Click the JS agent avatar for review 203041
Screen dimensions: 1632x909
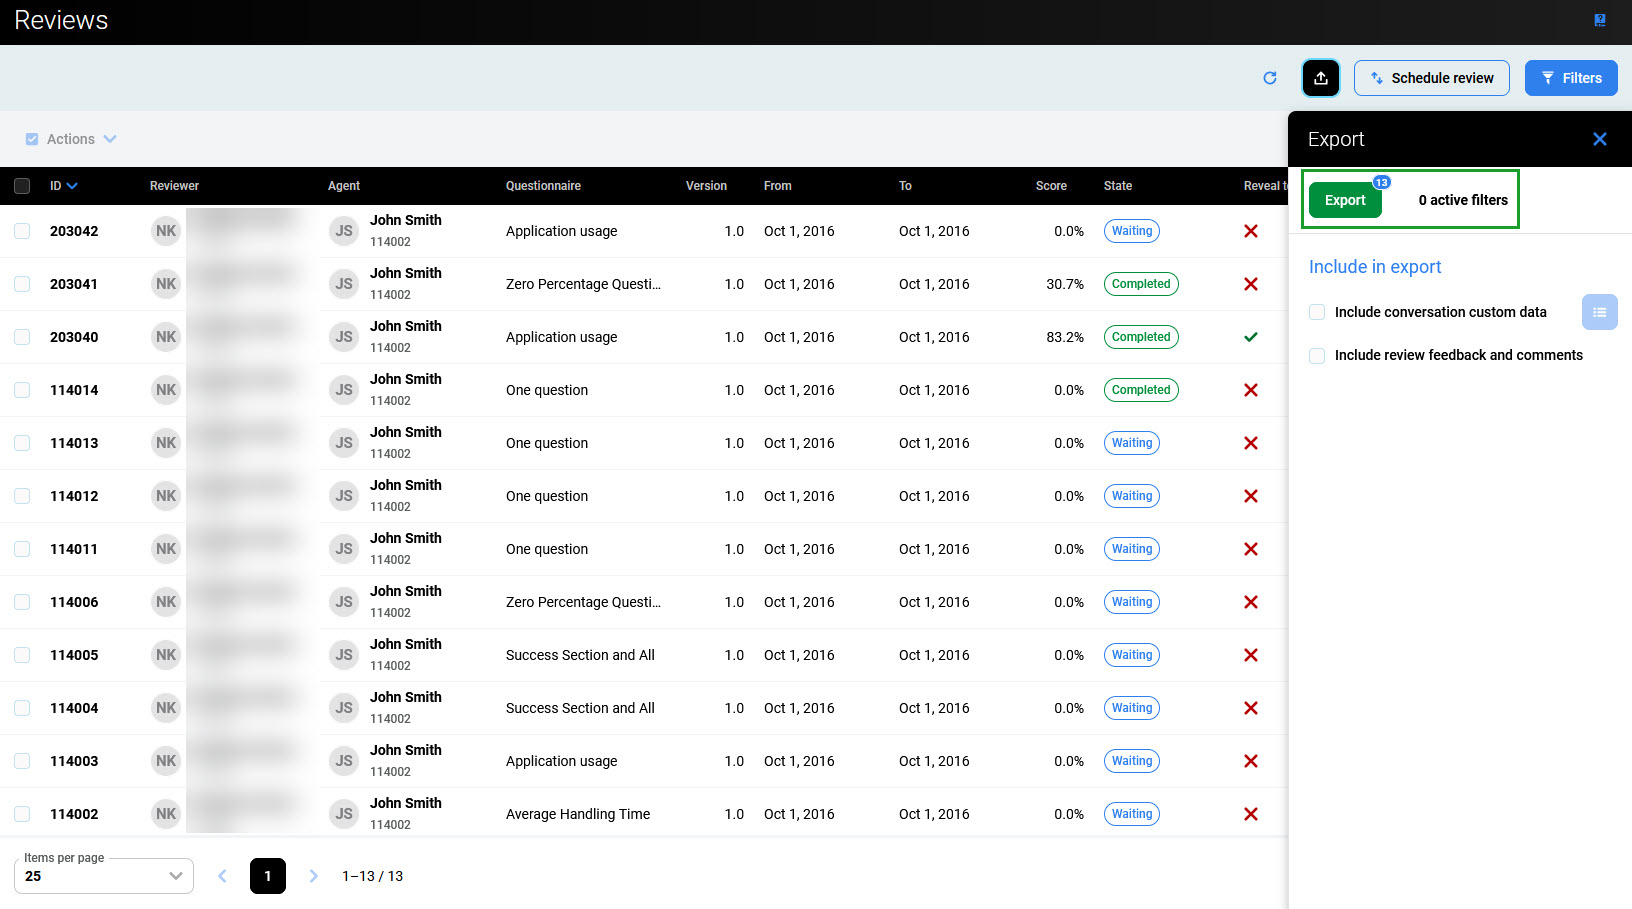coord(343,284)
